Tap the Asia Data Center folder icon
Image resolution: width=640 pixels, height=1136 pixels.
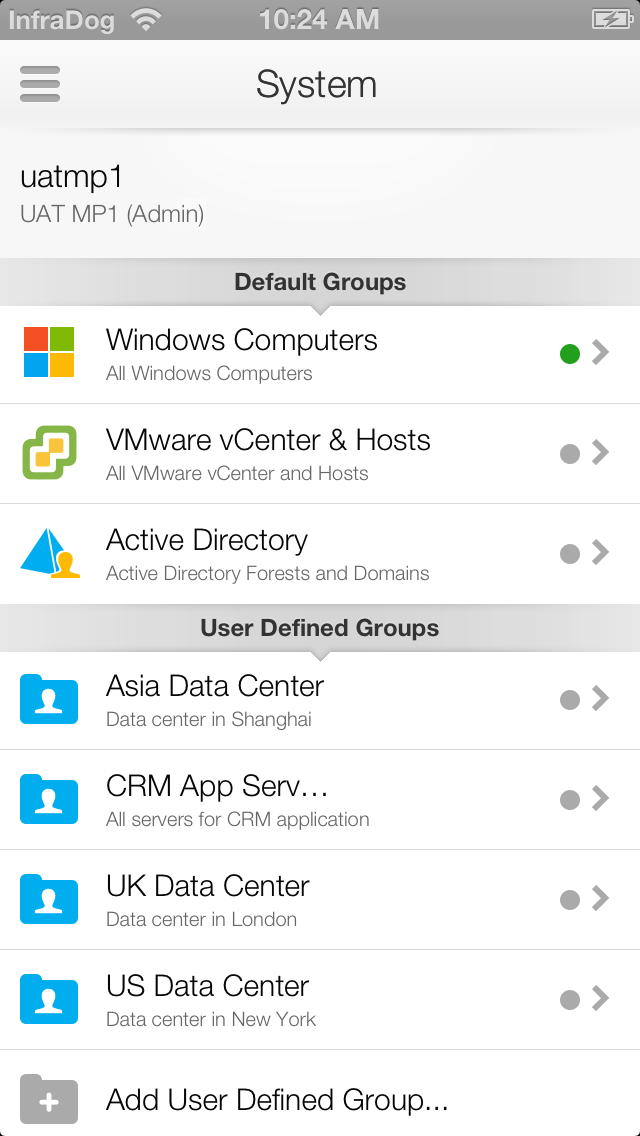click(49, 699)
